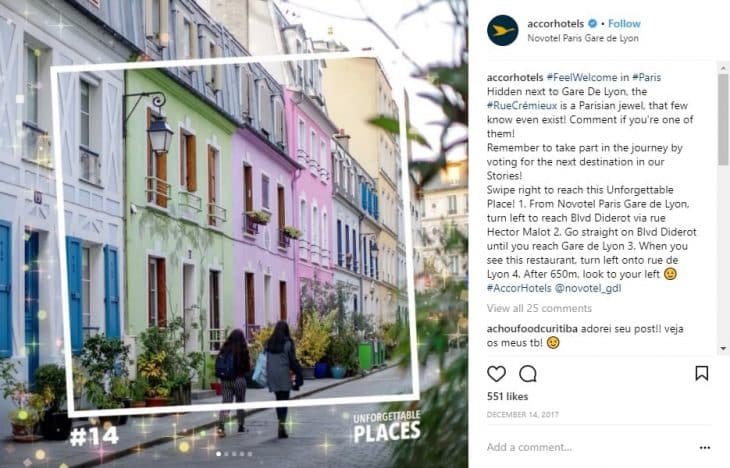View the 551 likes list
Screen dimensions: 730x468
tap(507, 396)
